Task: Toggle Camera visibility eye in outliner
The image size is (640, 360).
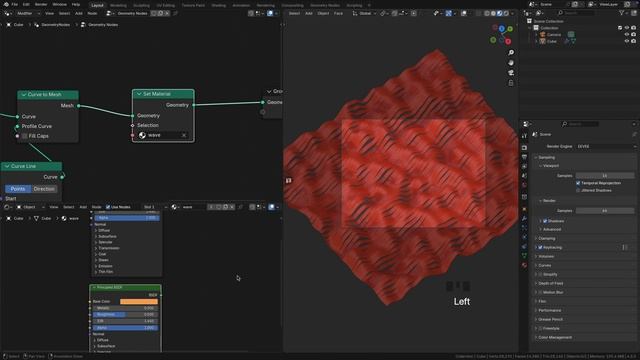Action: 627,35
